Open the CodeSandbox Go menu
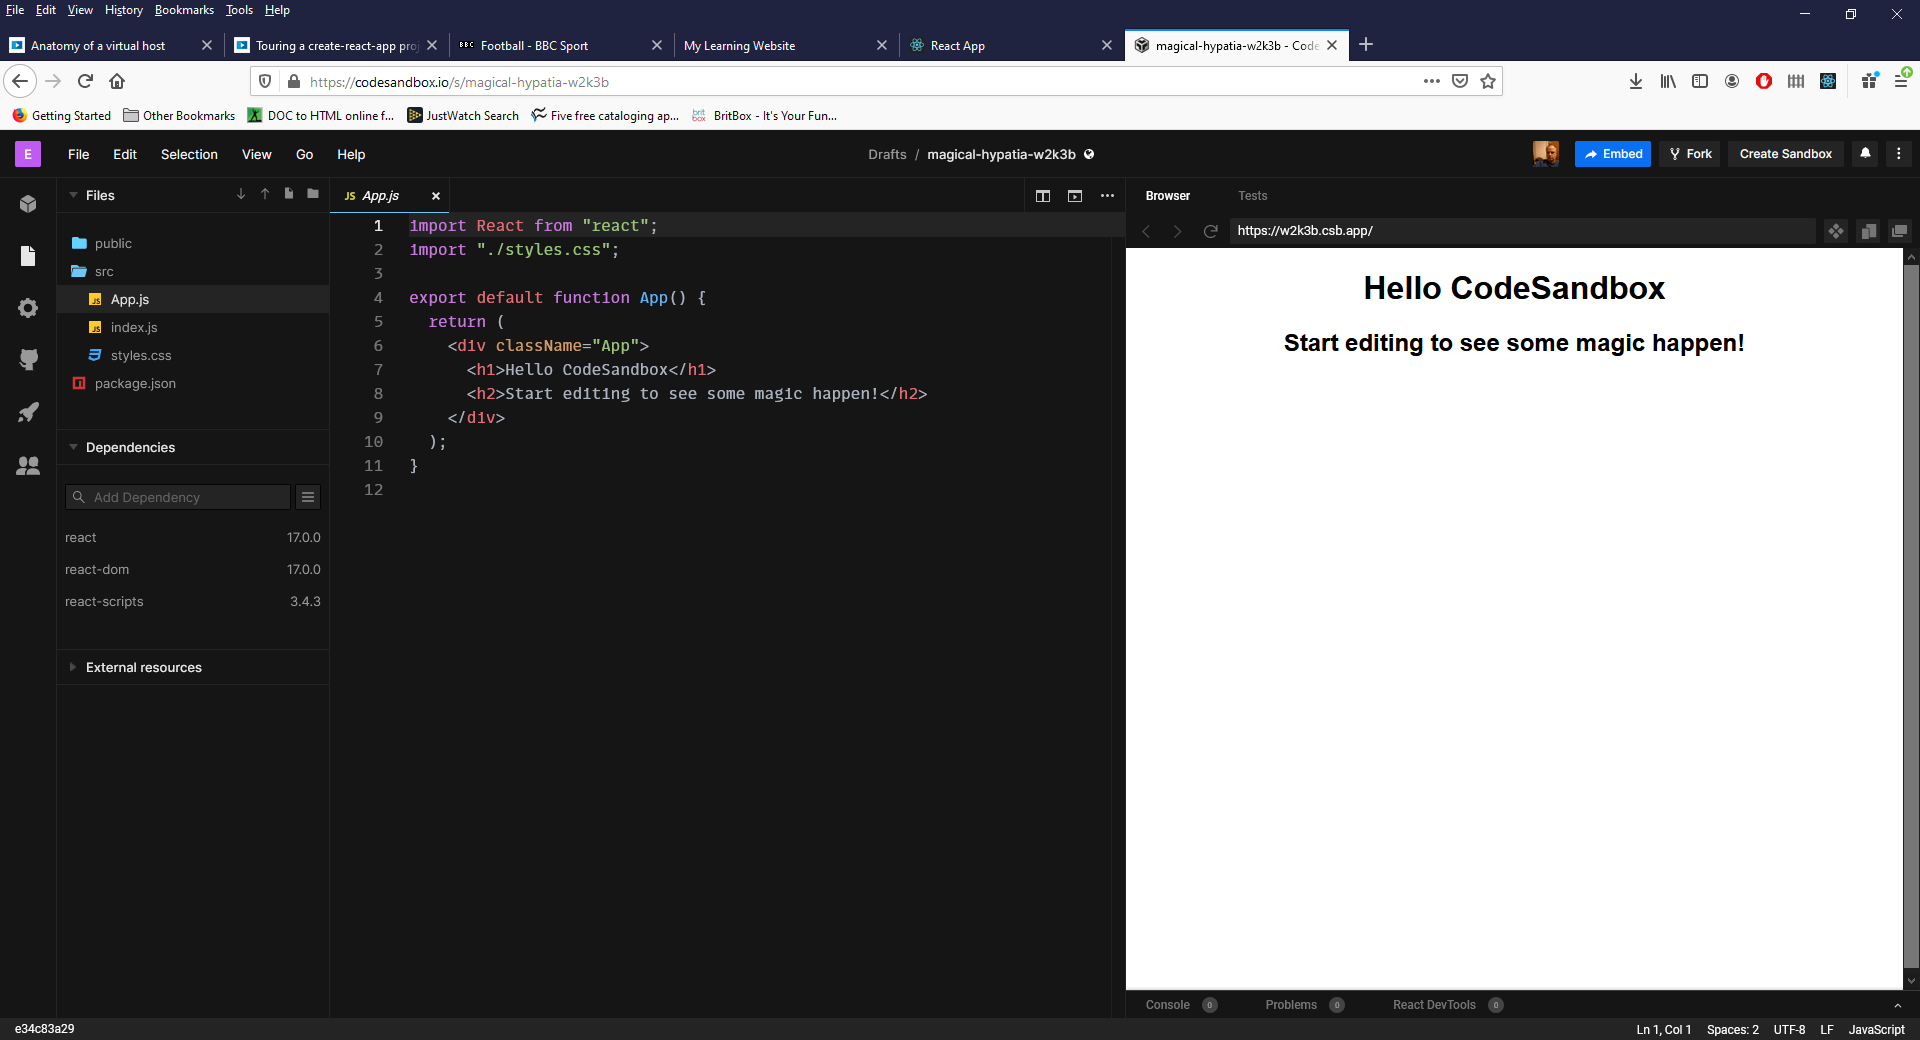The image size is (1920, 1040). (x=304, y=154)
